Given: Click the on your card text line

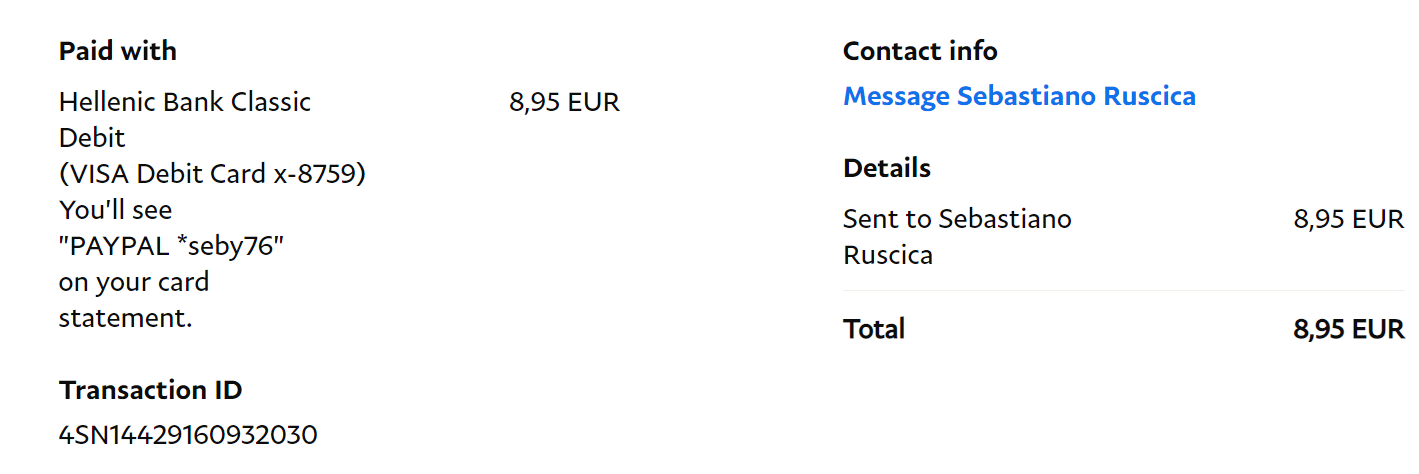Looking at the screenshot, I should coord(134,282).
